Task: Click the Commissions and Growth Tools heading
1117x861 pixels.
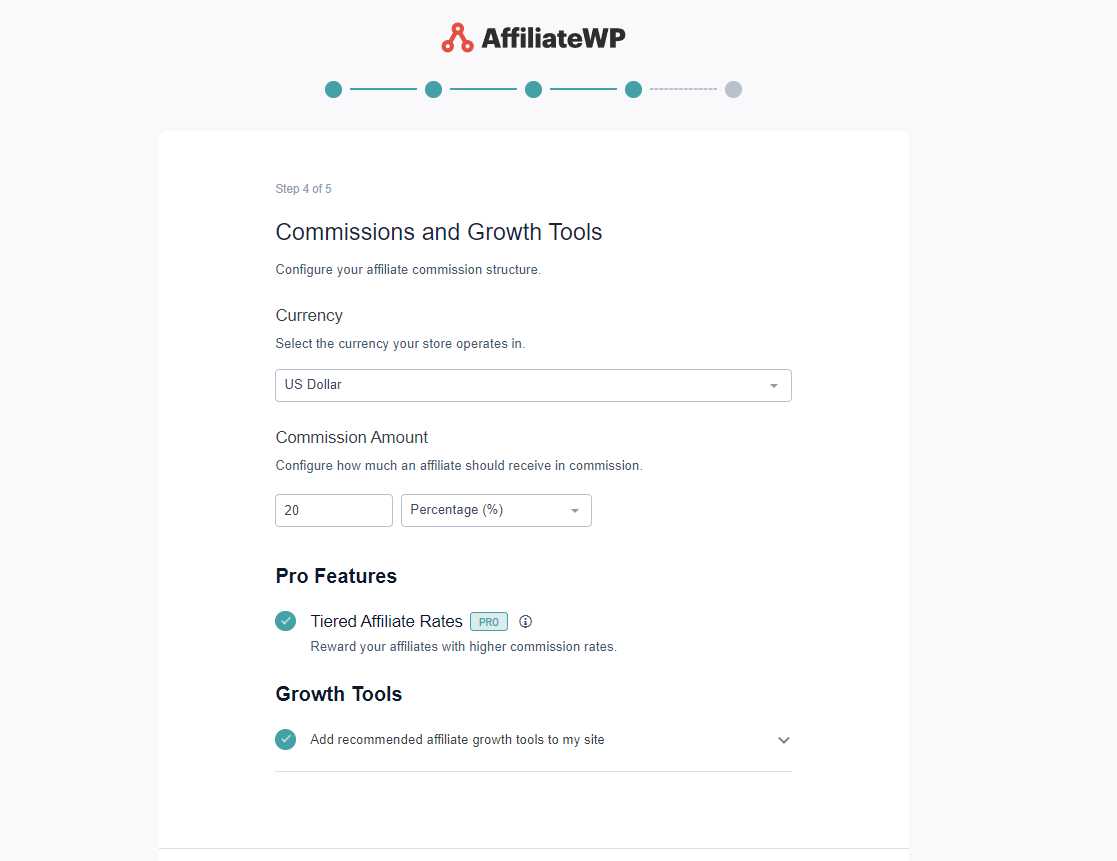Action: (439, 232)
